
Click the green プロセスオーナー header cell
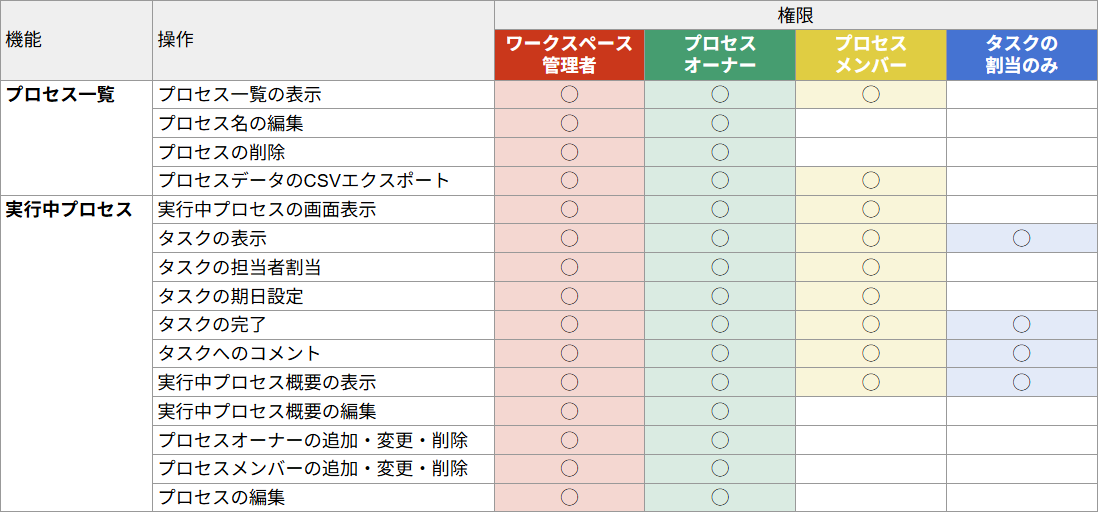click(x=720, y=55)
